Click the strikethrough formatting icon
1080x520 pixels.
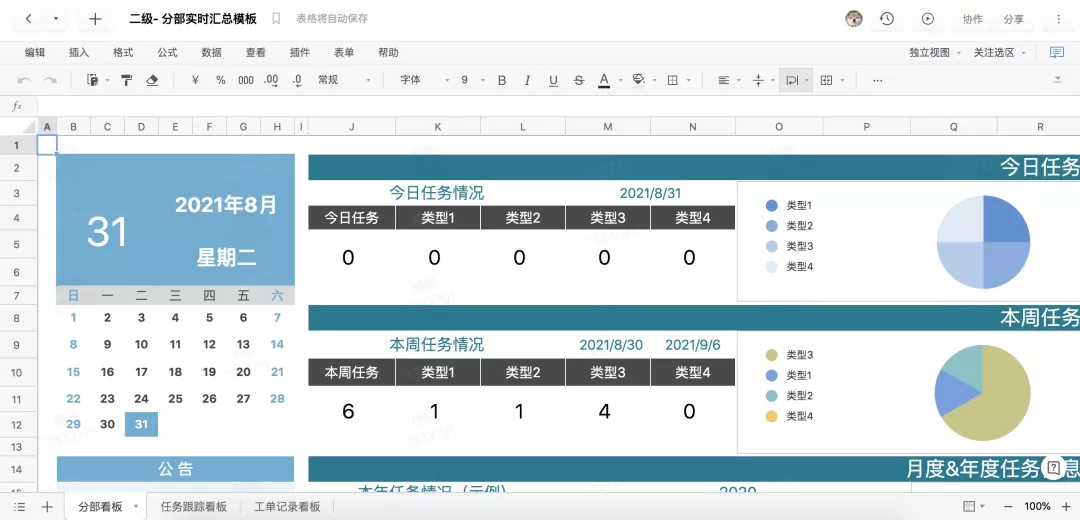point(579,81)
